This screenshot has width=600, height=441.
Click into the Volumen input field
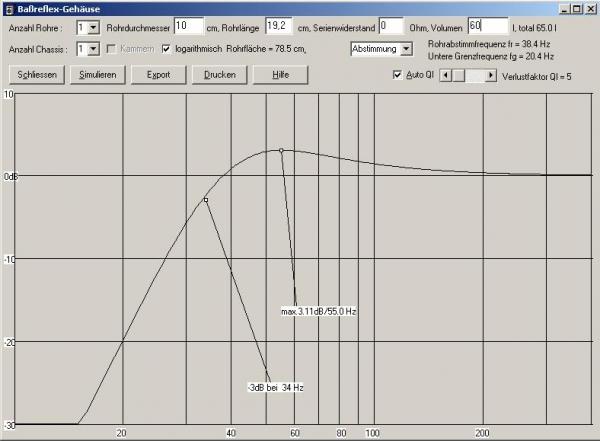pyautogui.click(x=486, y=25)
